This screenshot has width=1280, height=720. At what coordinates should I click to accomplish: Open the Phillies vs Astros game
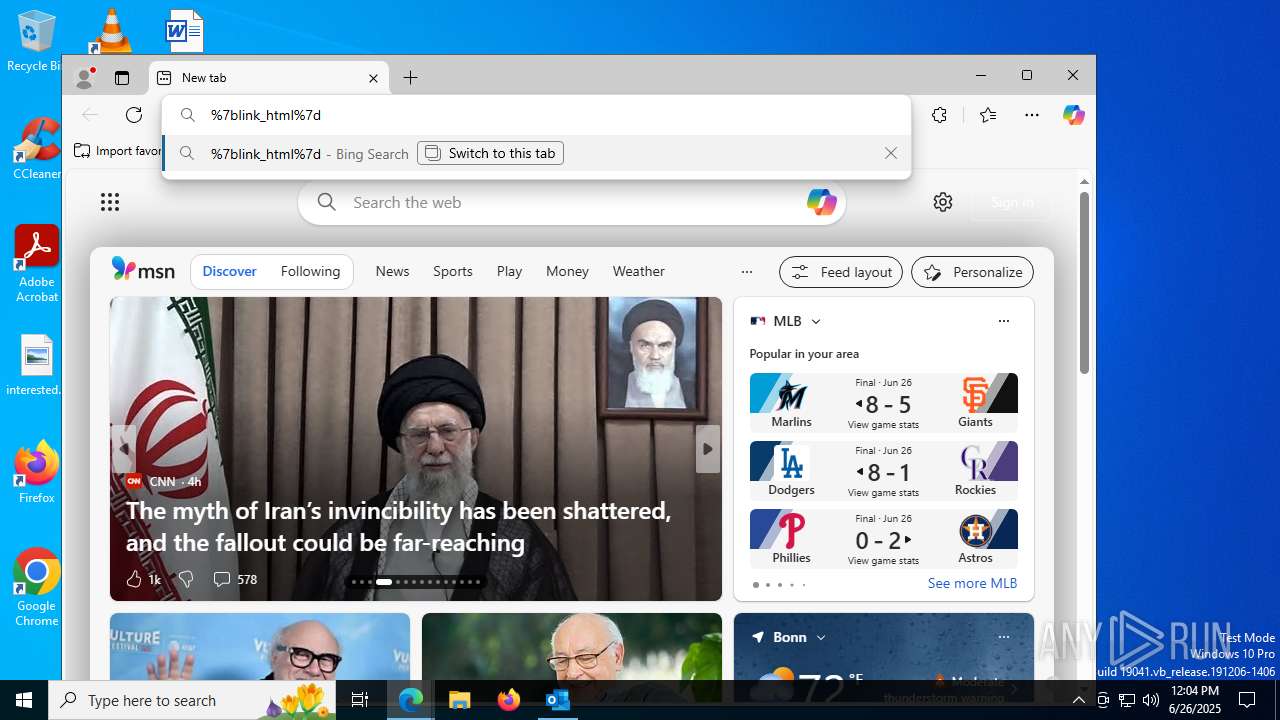[x=884, y=538]
